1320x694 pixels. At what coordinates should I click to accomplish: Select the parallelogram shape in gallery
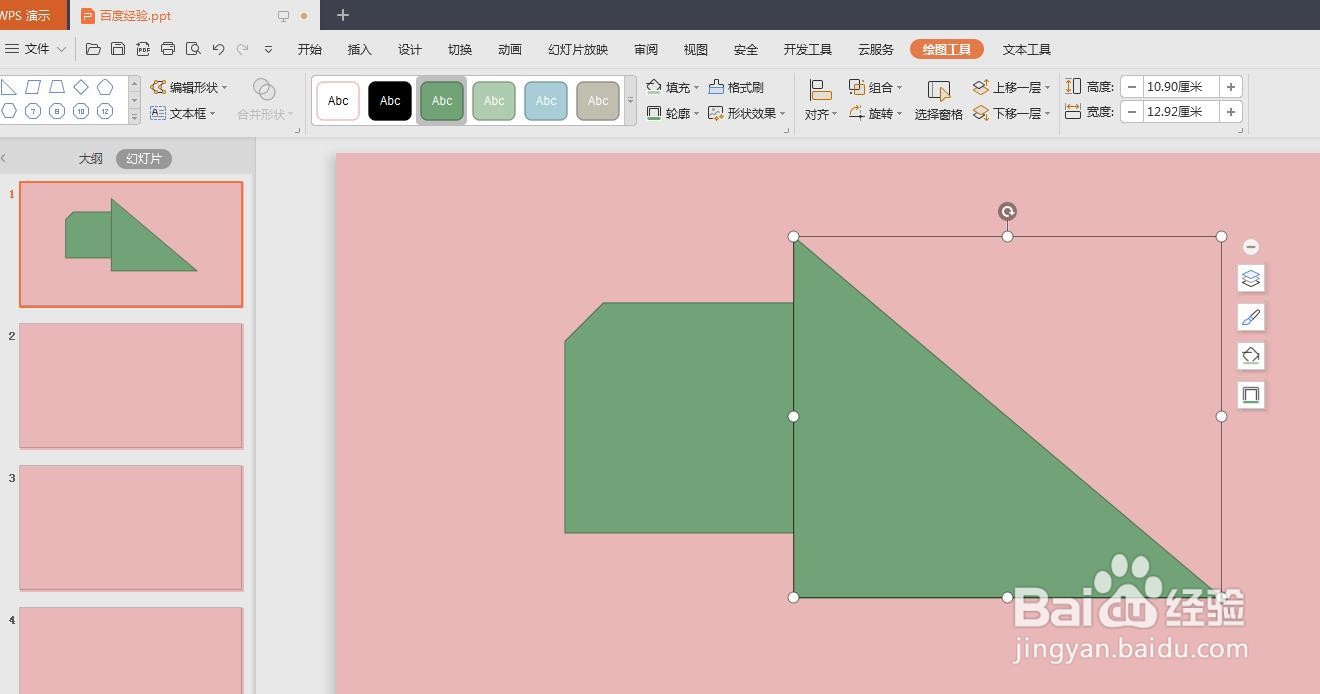[33, 87]
